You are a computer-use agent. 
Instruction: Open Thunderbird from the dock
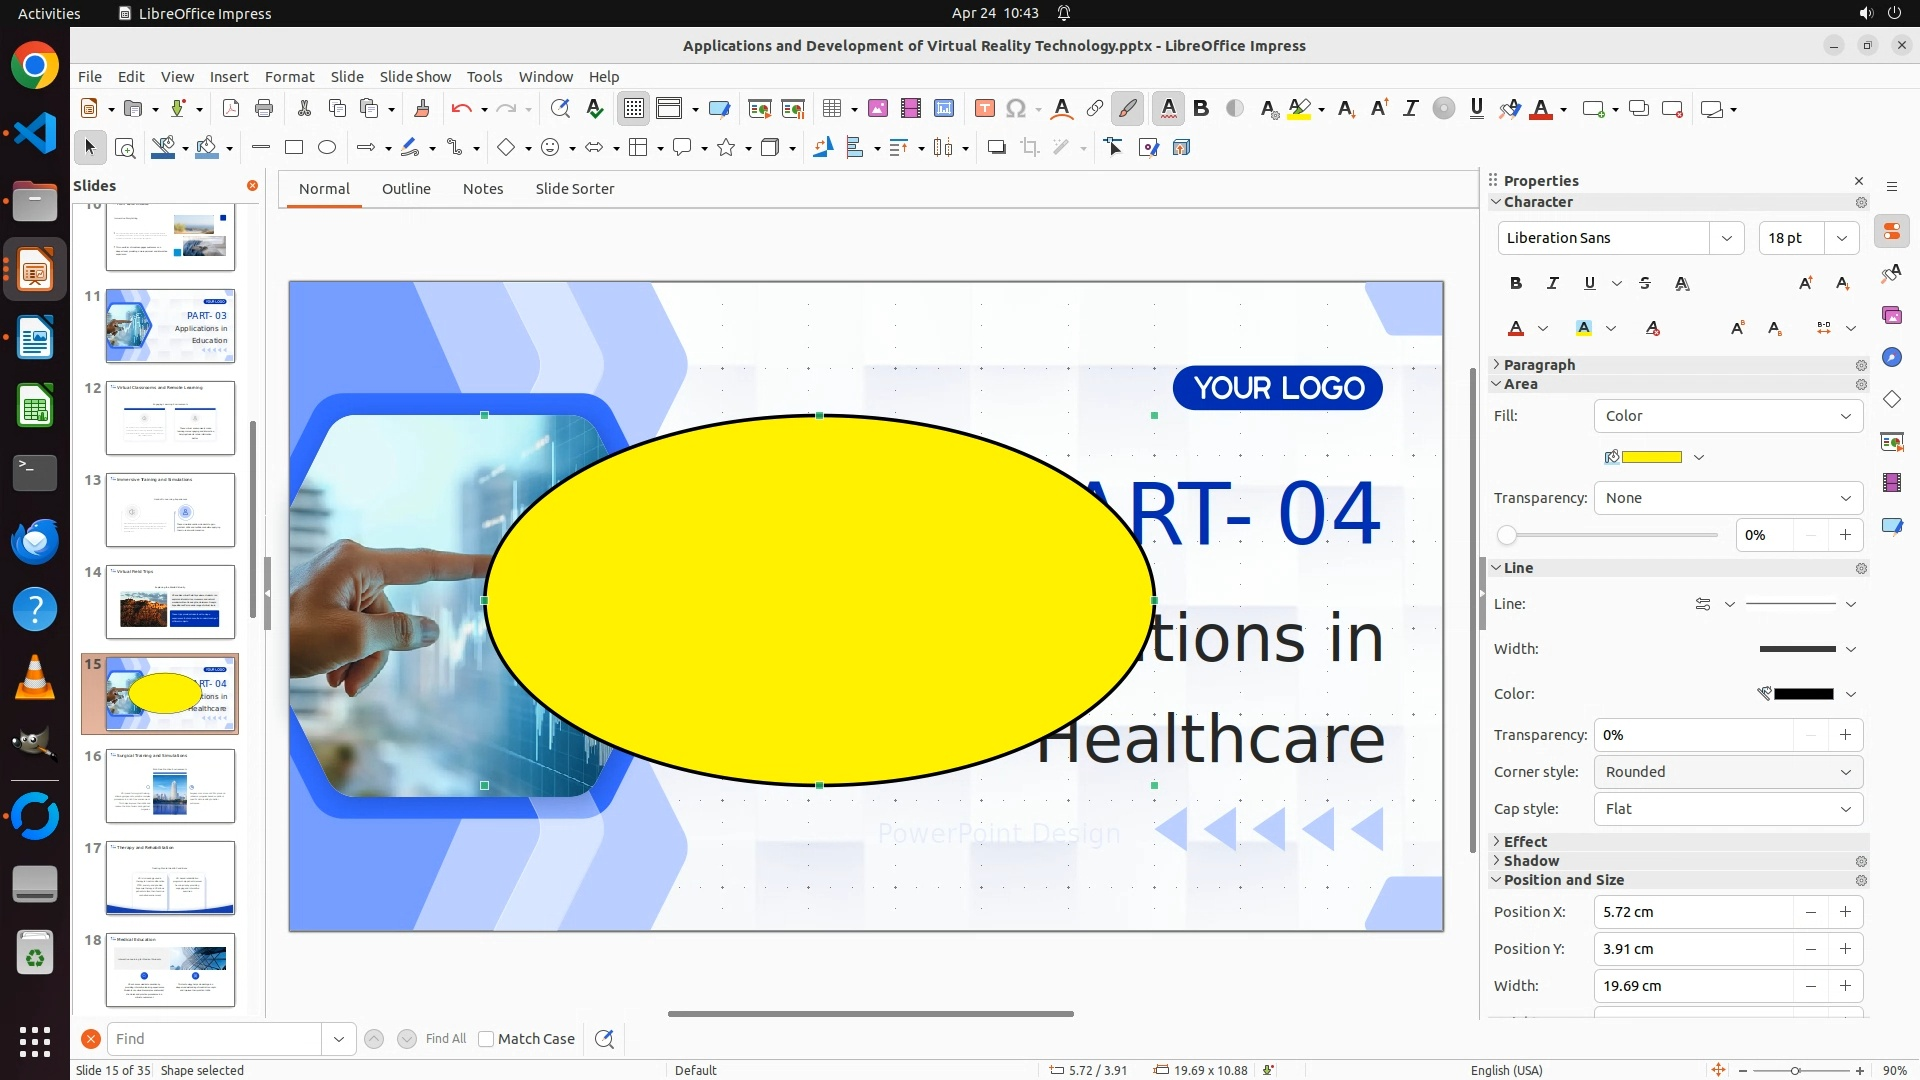(x=35, y=542)
